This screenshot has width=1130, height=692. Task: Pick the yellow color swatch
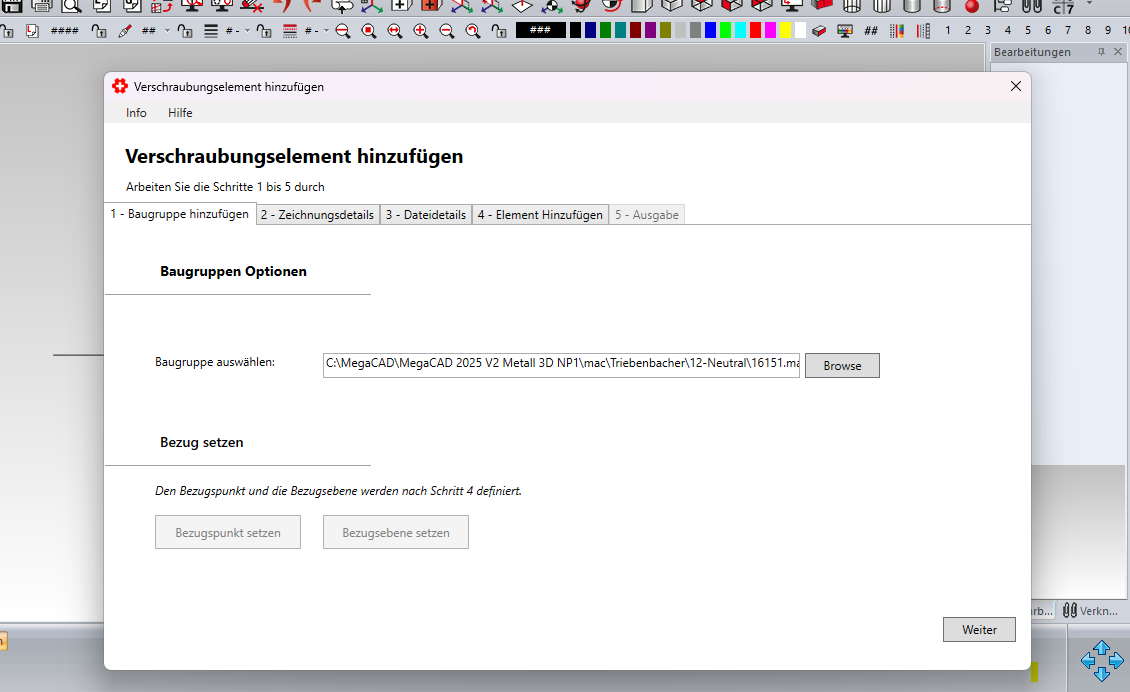tap(785, 31)
